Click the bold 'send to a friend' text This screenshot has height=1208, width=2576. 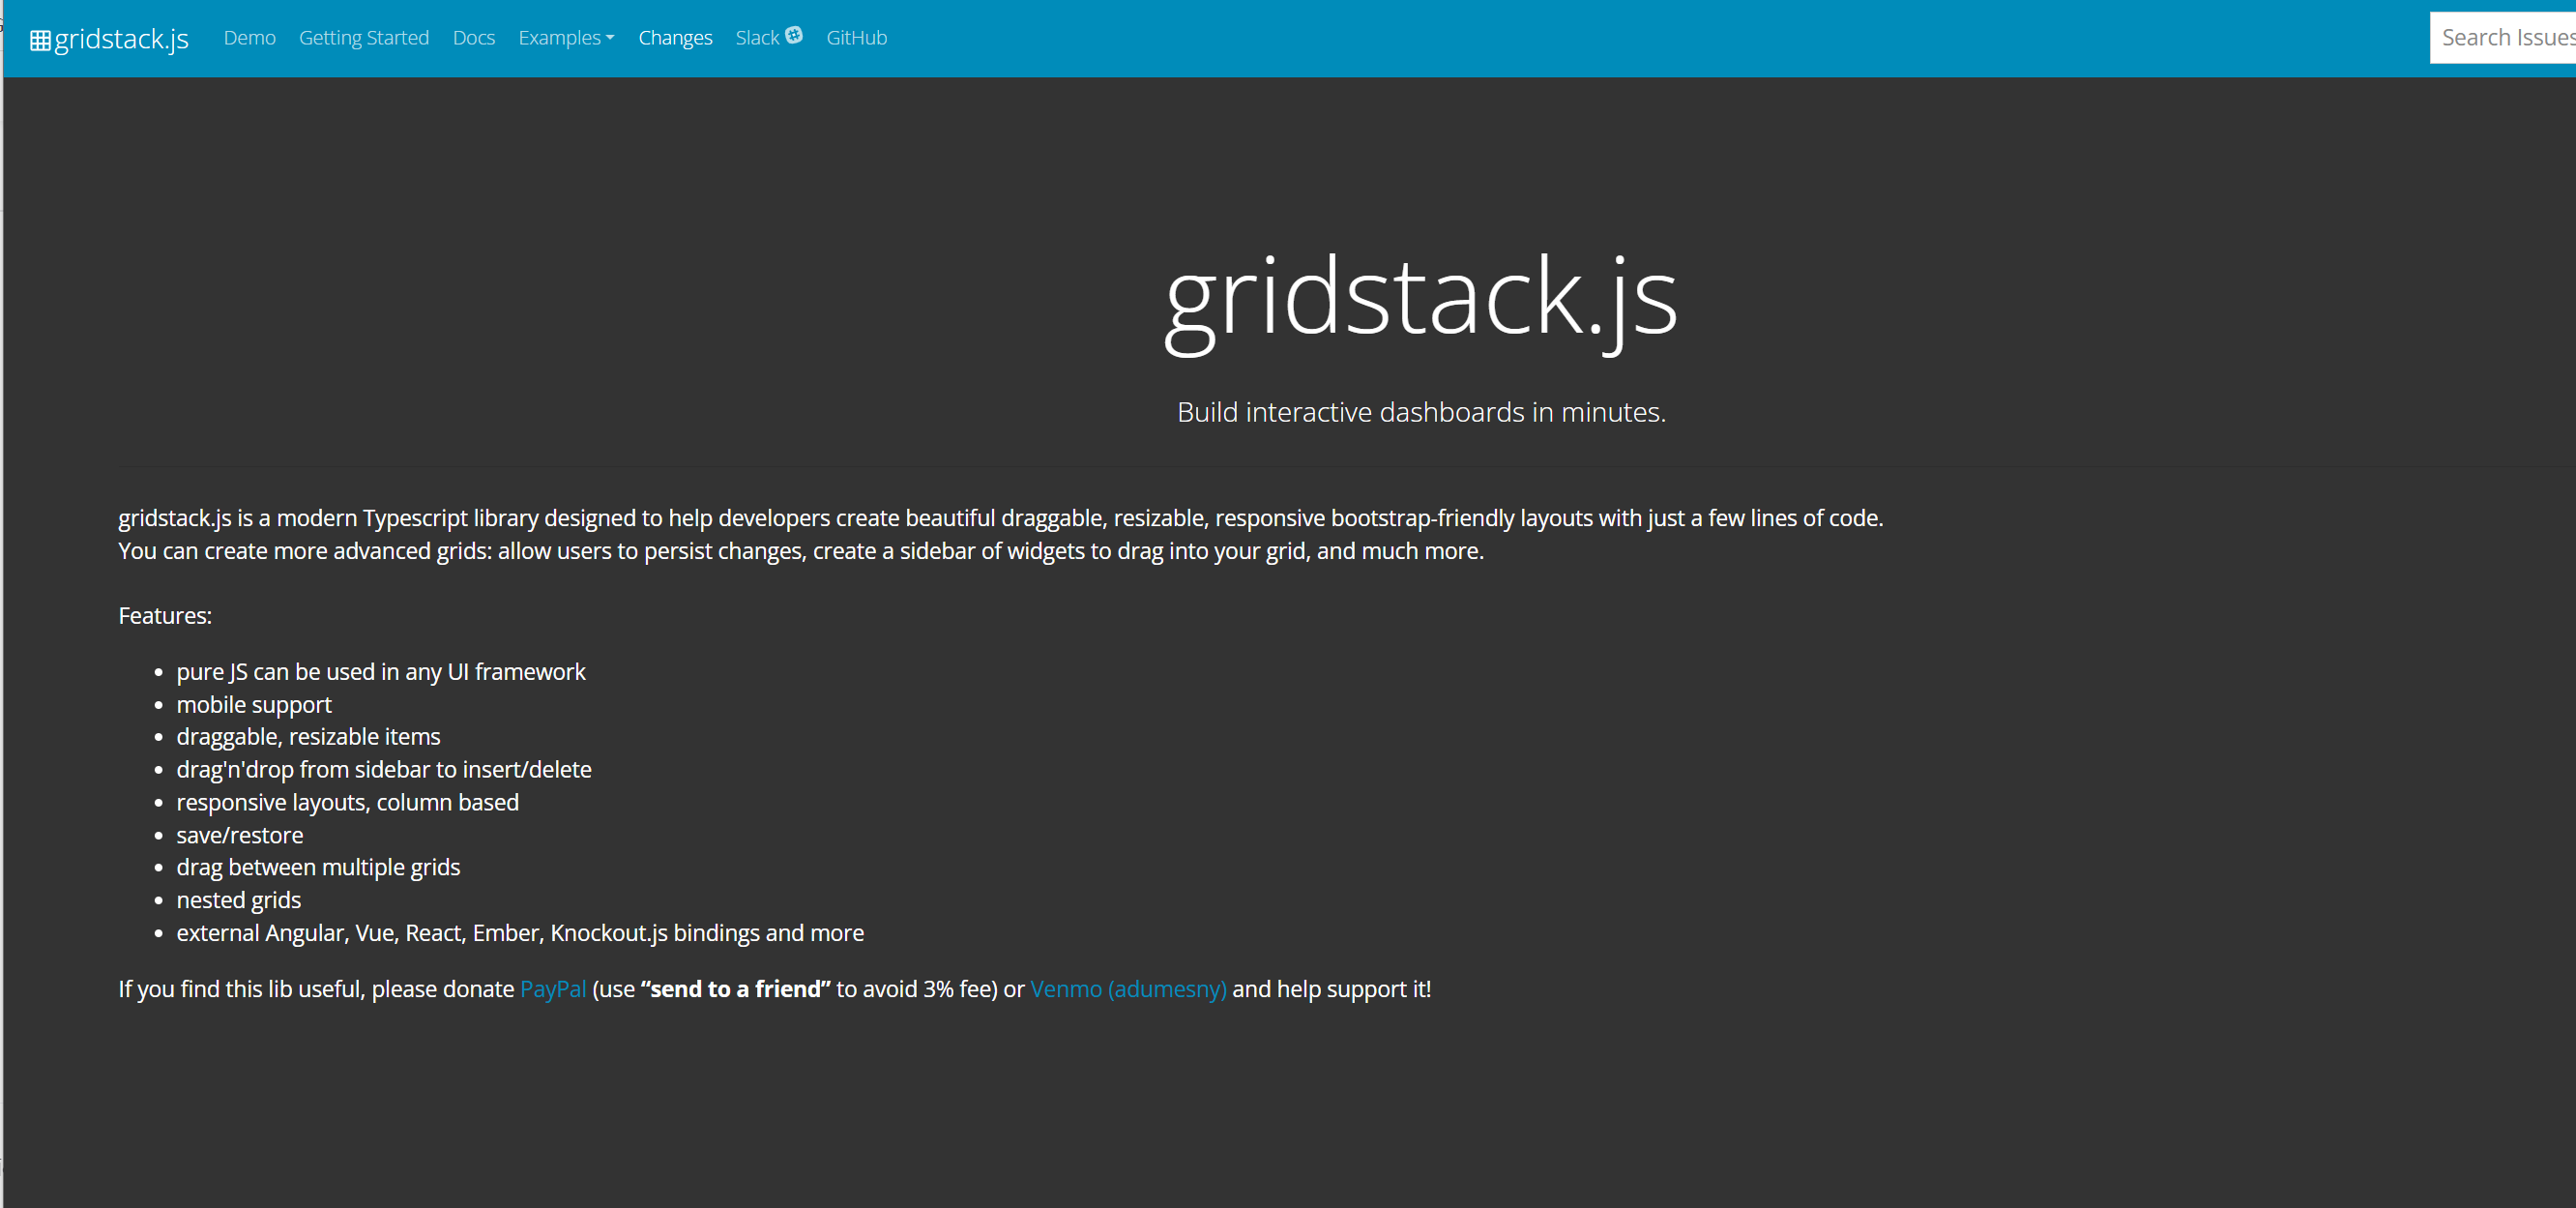click(735, 989)
